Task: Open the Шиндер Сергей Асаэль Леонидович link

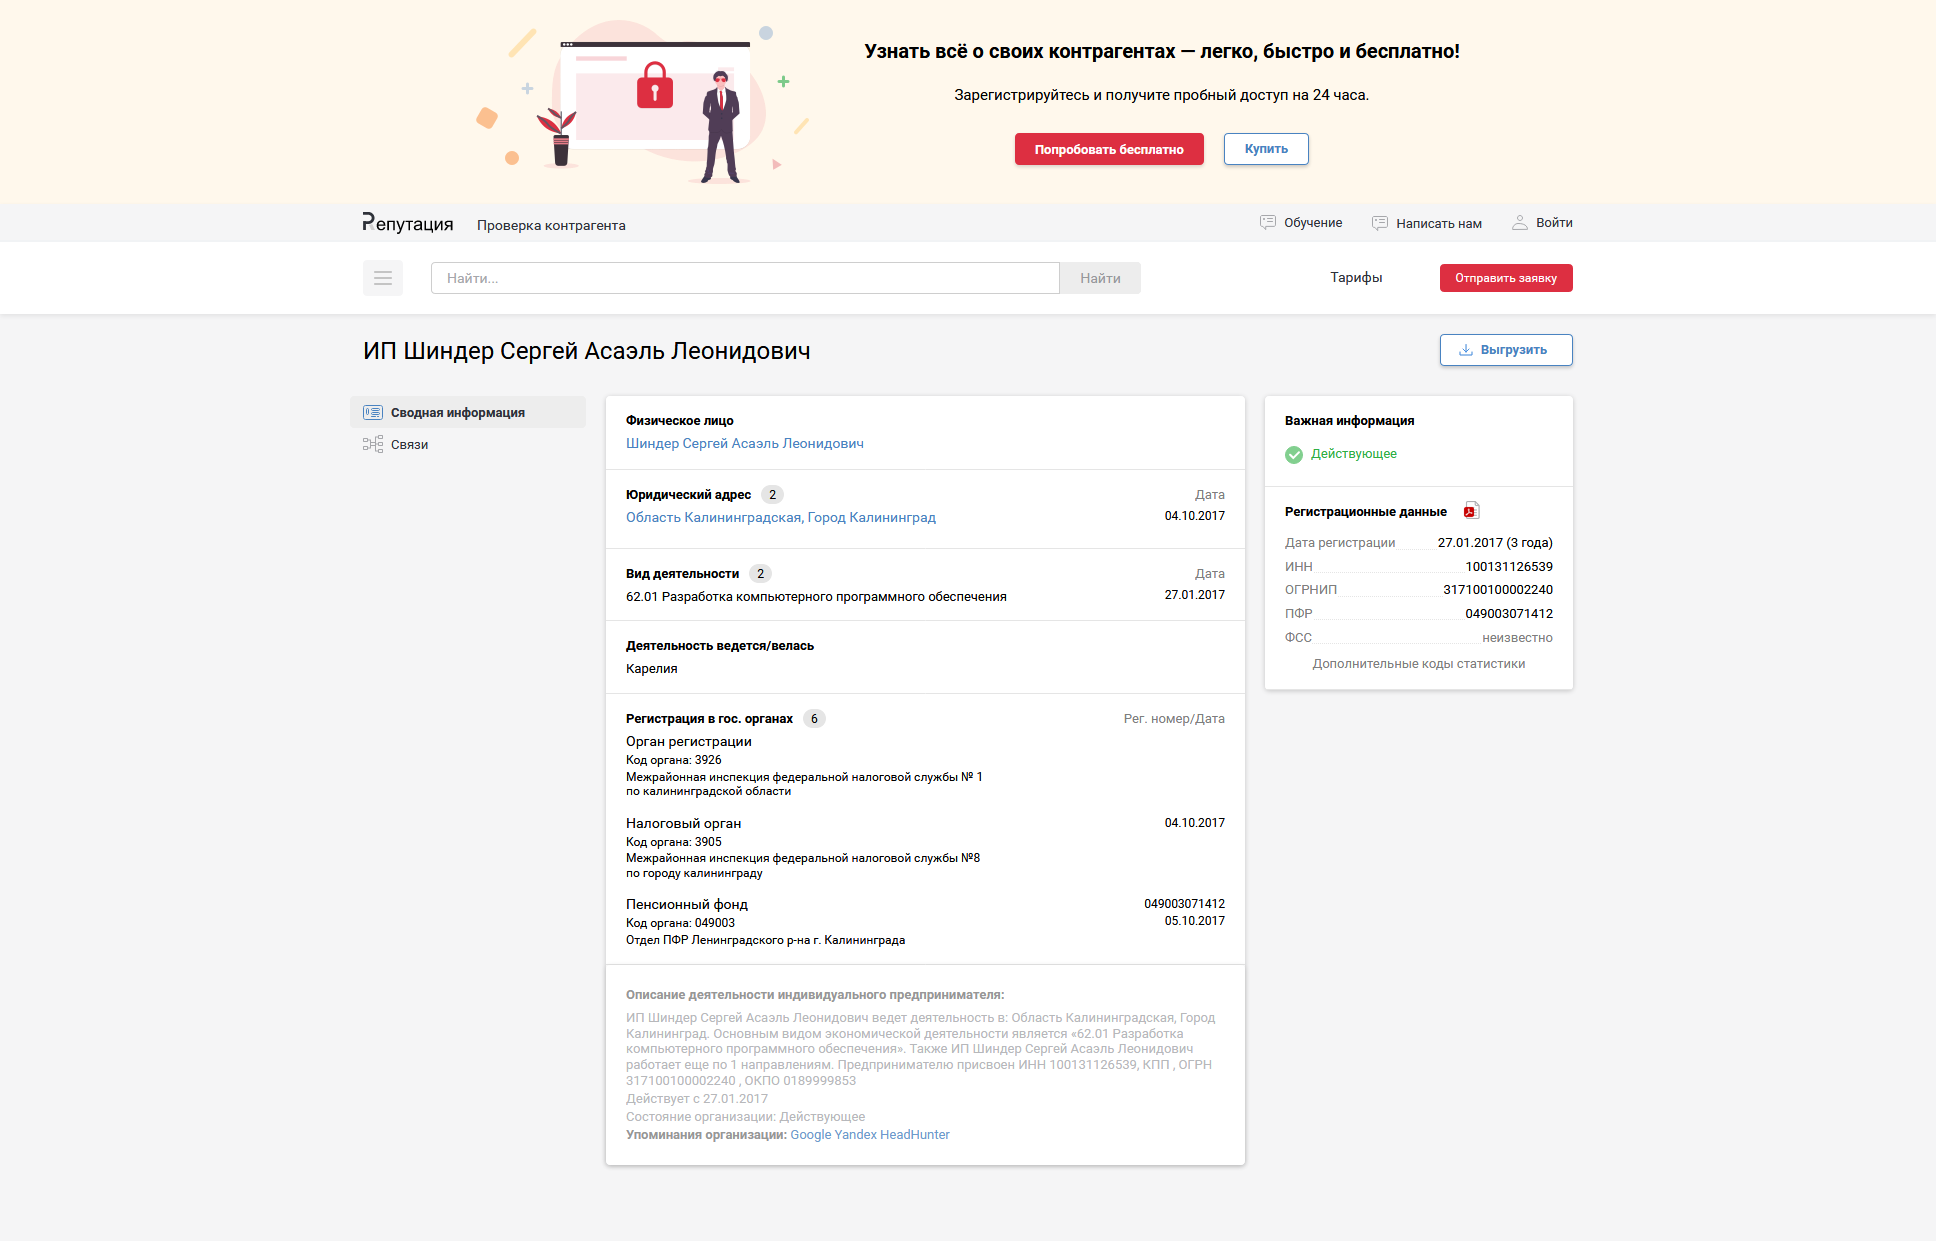Action: [x=744, y=443]
